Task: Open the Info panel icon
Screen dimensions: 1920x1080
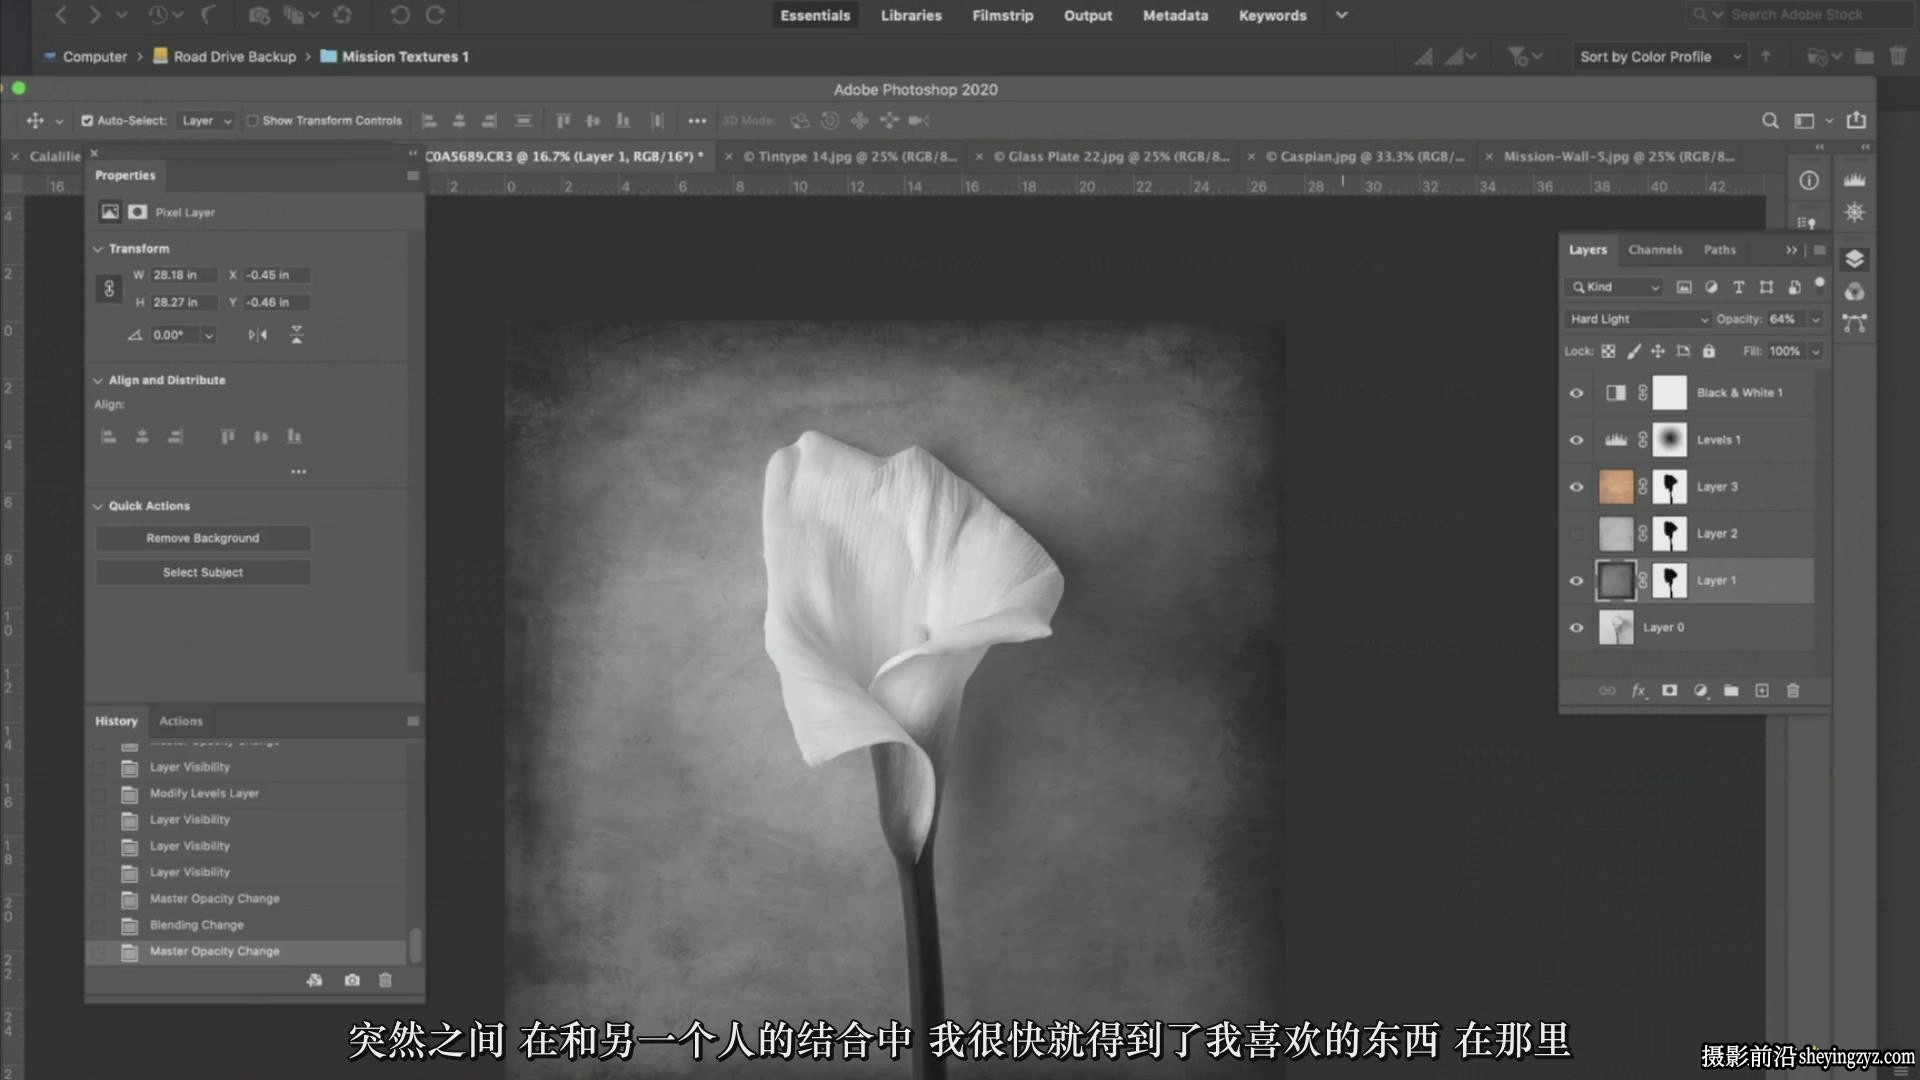Action: pos(1808,180)
